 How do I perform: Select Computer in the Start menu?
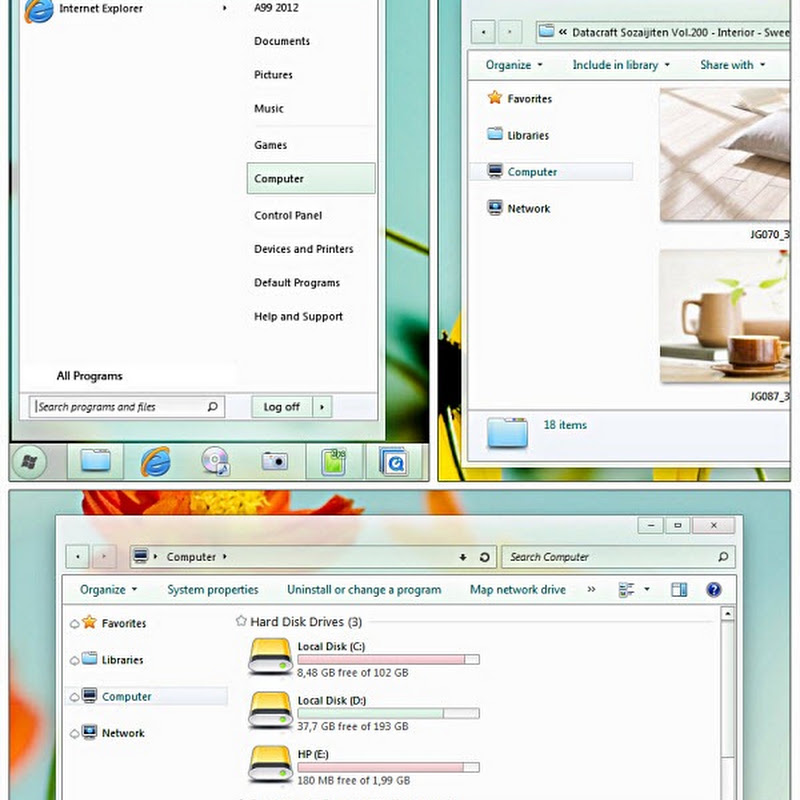[311, 179]
